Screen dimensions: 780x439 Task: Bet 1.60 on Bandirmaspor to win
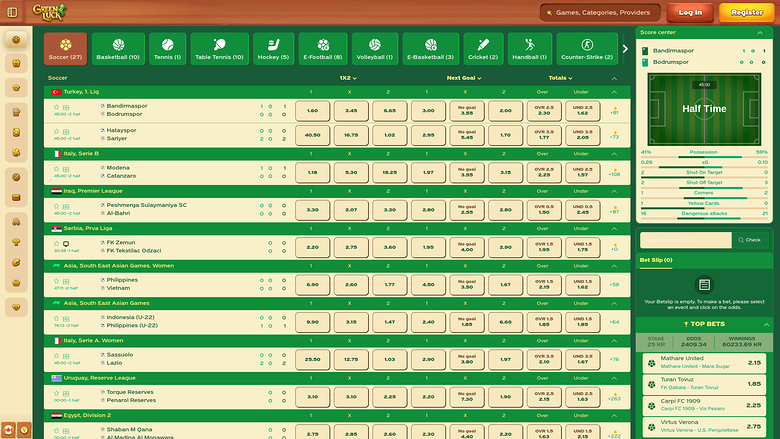312,111
